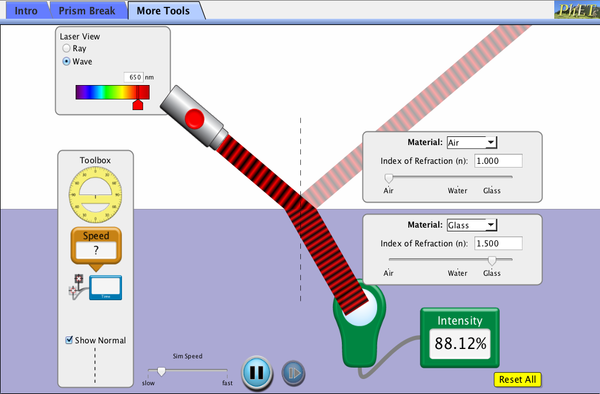This screenshot has height=394, width=600.
Task: Click the Intensity reading 88.12%
Action: (460, 343)
